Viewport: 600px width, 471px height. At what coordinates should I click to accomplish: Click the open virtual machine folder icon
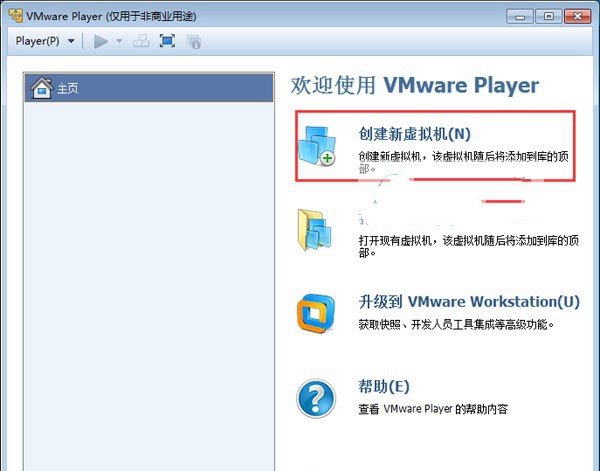coord(315,230)
